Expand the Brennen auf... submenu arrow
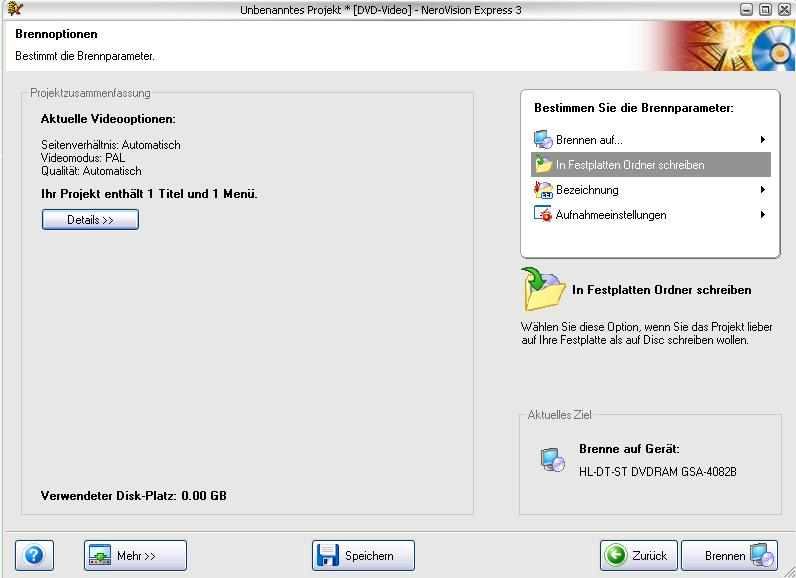 762,140
